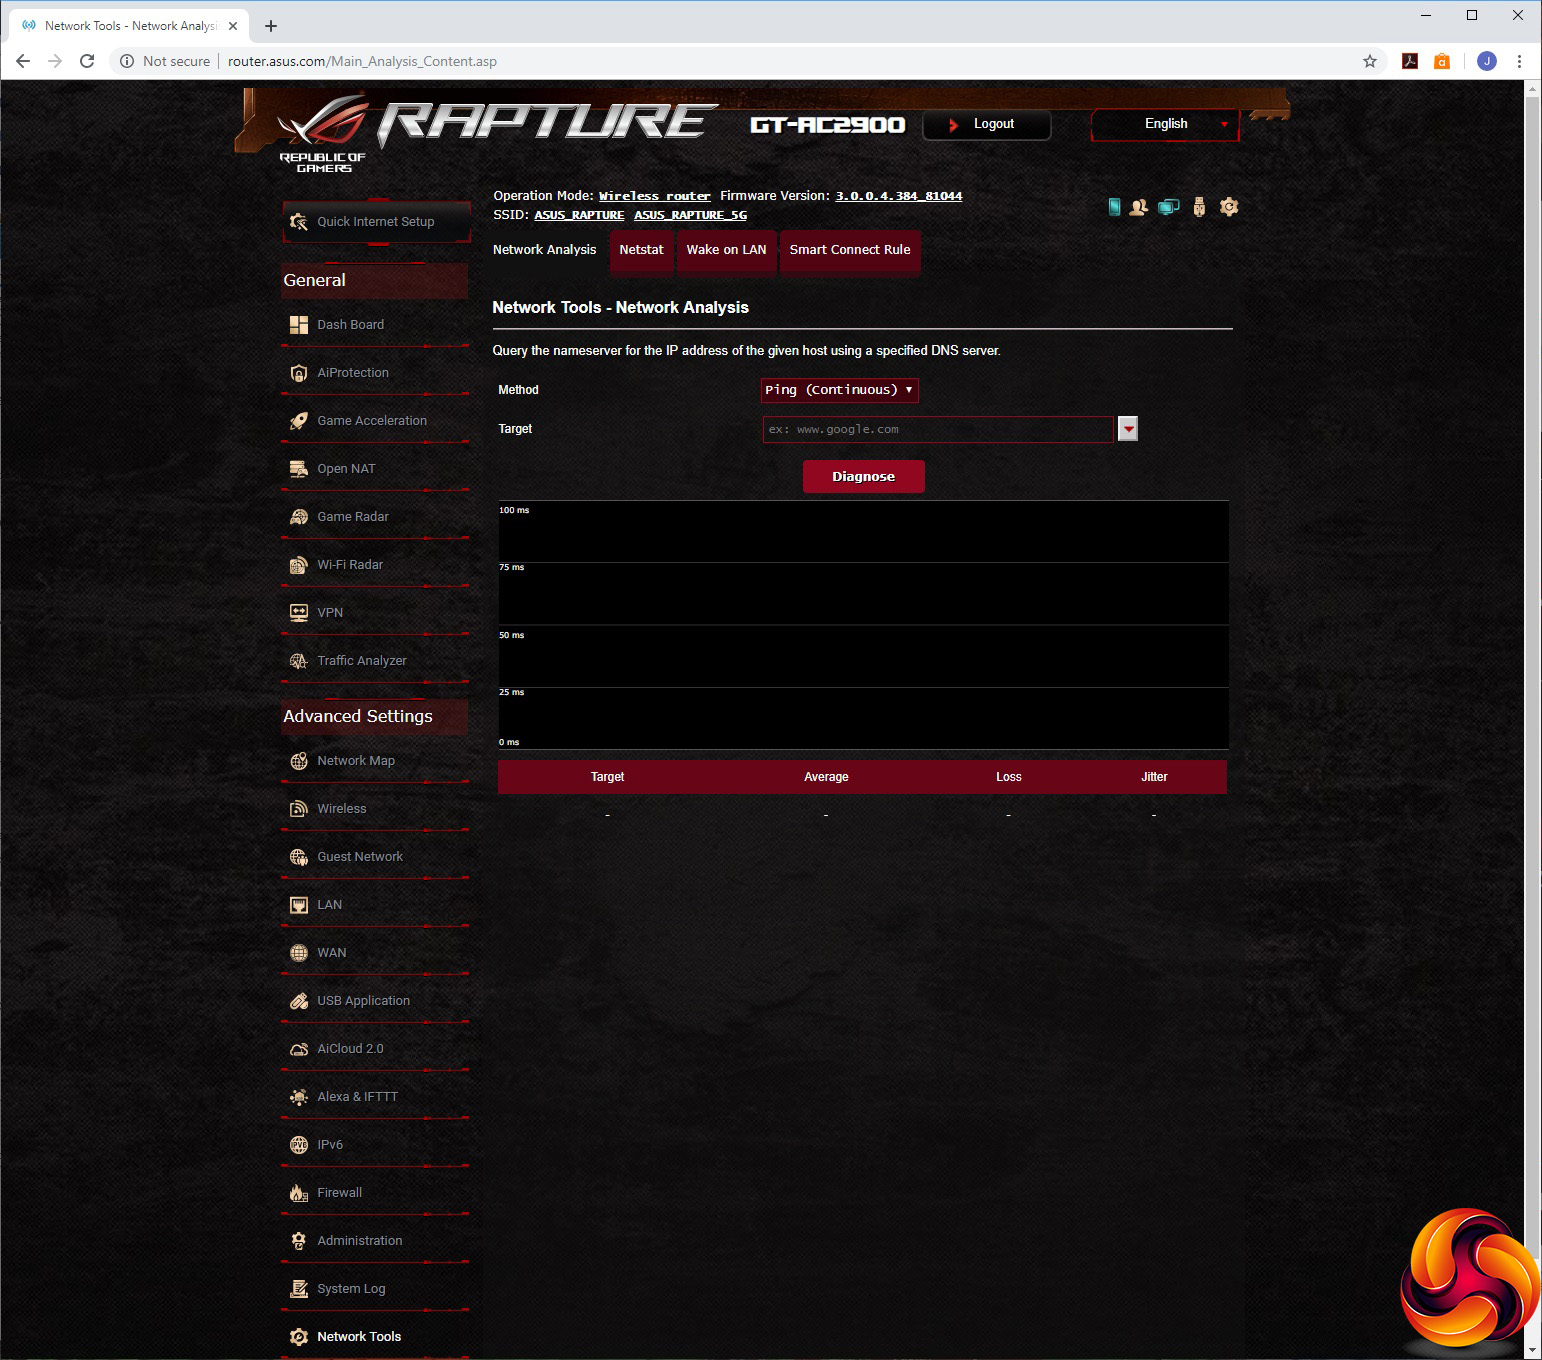Click the Wi-Fi Radar icon
The height and width of the screenshot is (1360, 1542).
point(298,564)
